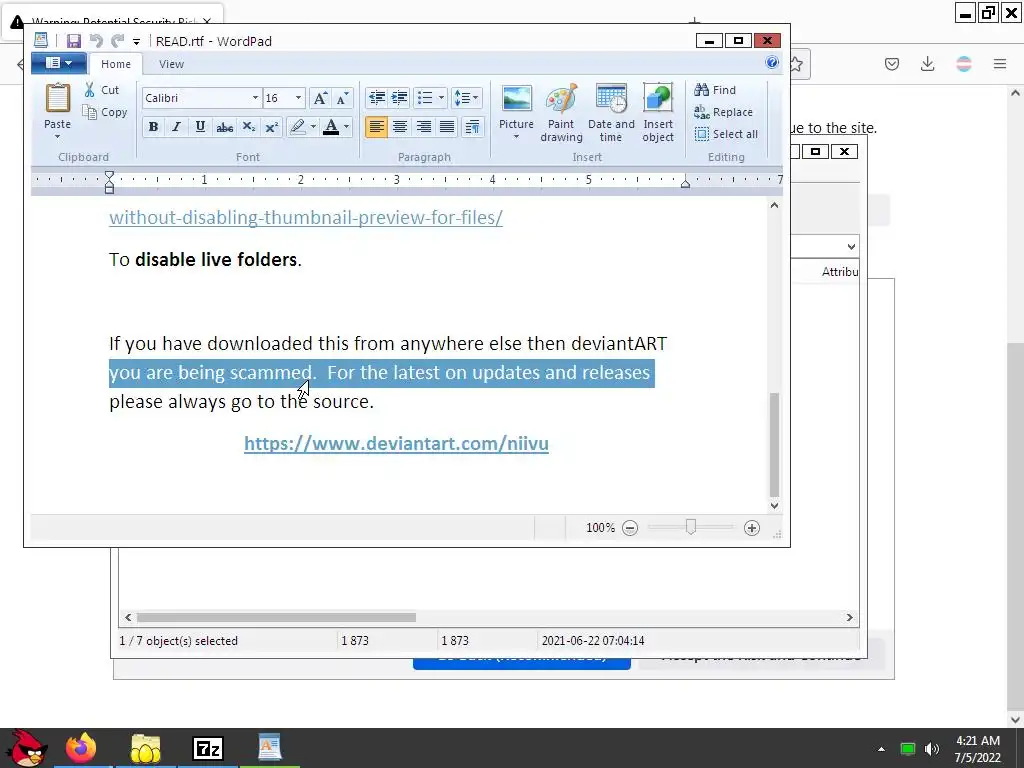1024x768 pixels.
Task: Toggle Strikethrough formatting
Action: coord(225,127)
